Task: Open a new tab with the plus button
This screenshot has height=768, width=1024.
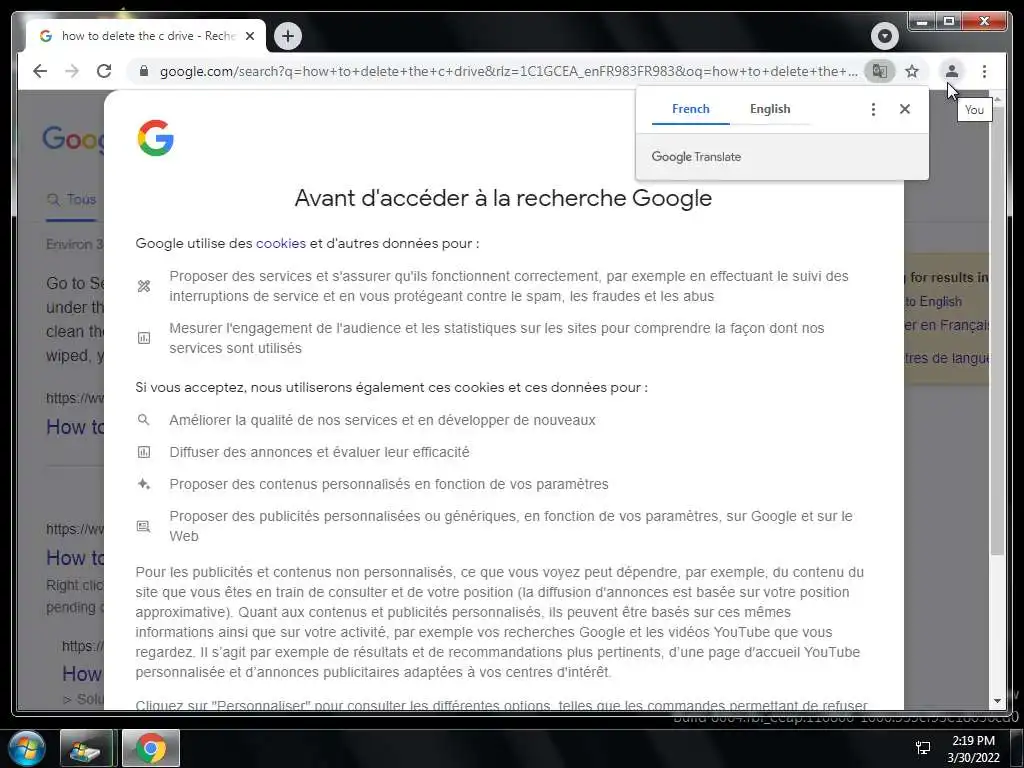Action: point(288,36)
